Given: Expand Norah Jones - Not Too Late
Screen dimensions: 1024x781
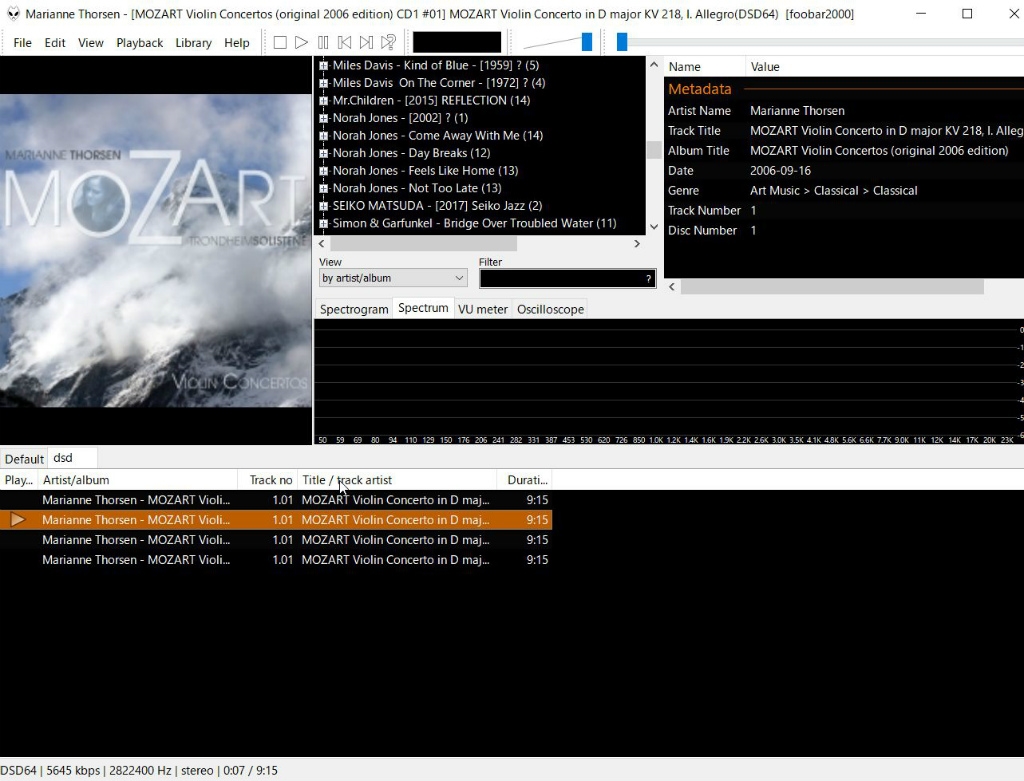Looking at the screenshot, I should point(323,188).
